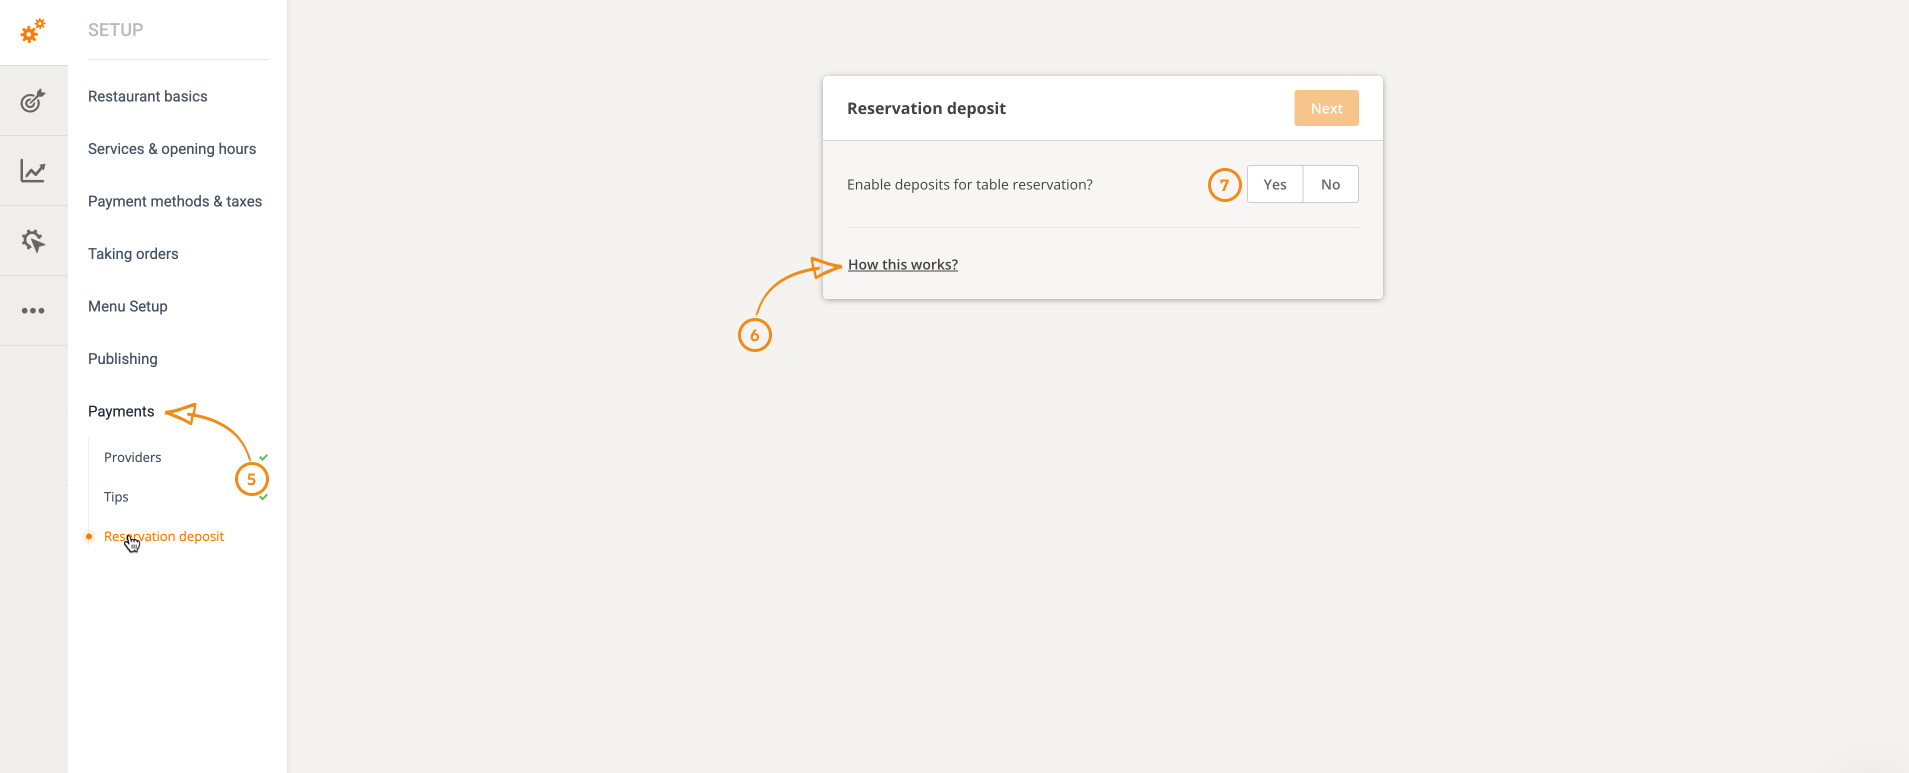The height and width of the screenshot is (773, 1909).
Task: Open the Menu Setup section
Action: click(128, 307)
